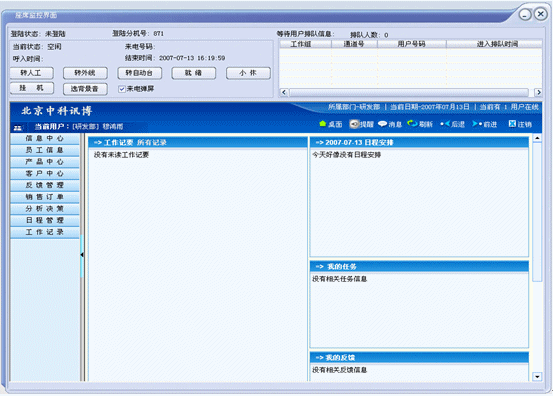Click the main panel down scroll arrow
The height and width of the screenshot is (396, 553).
(x=537, y=377)
